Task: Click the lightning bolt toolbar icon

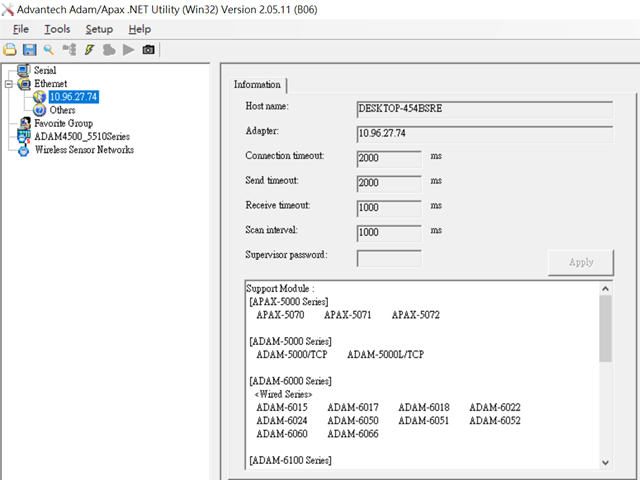Action: 89,50
